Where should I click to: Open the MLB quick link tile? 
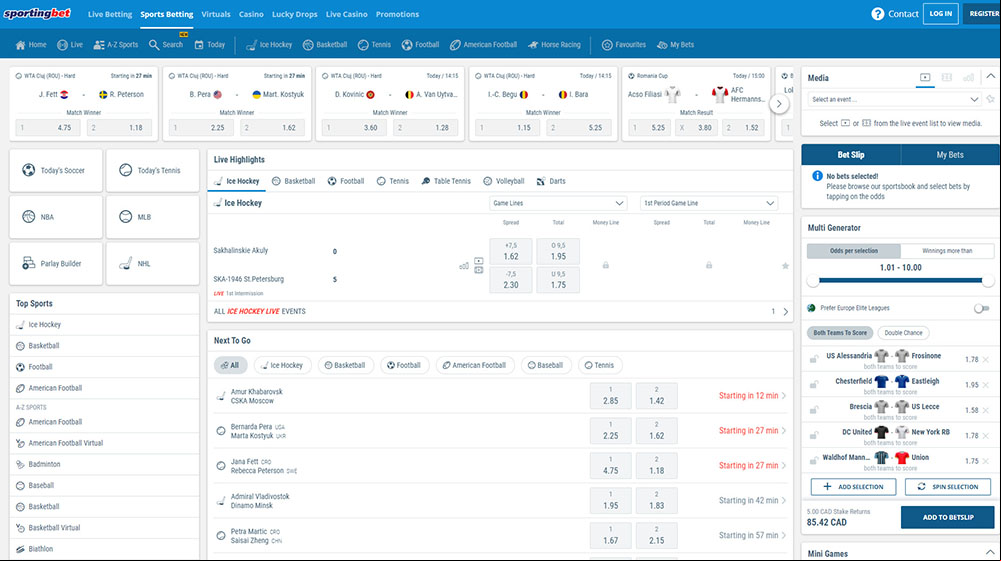[x=153, y=217]
